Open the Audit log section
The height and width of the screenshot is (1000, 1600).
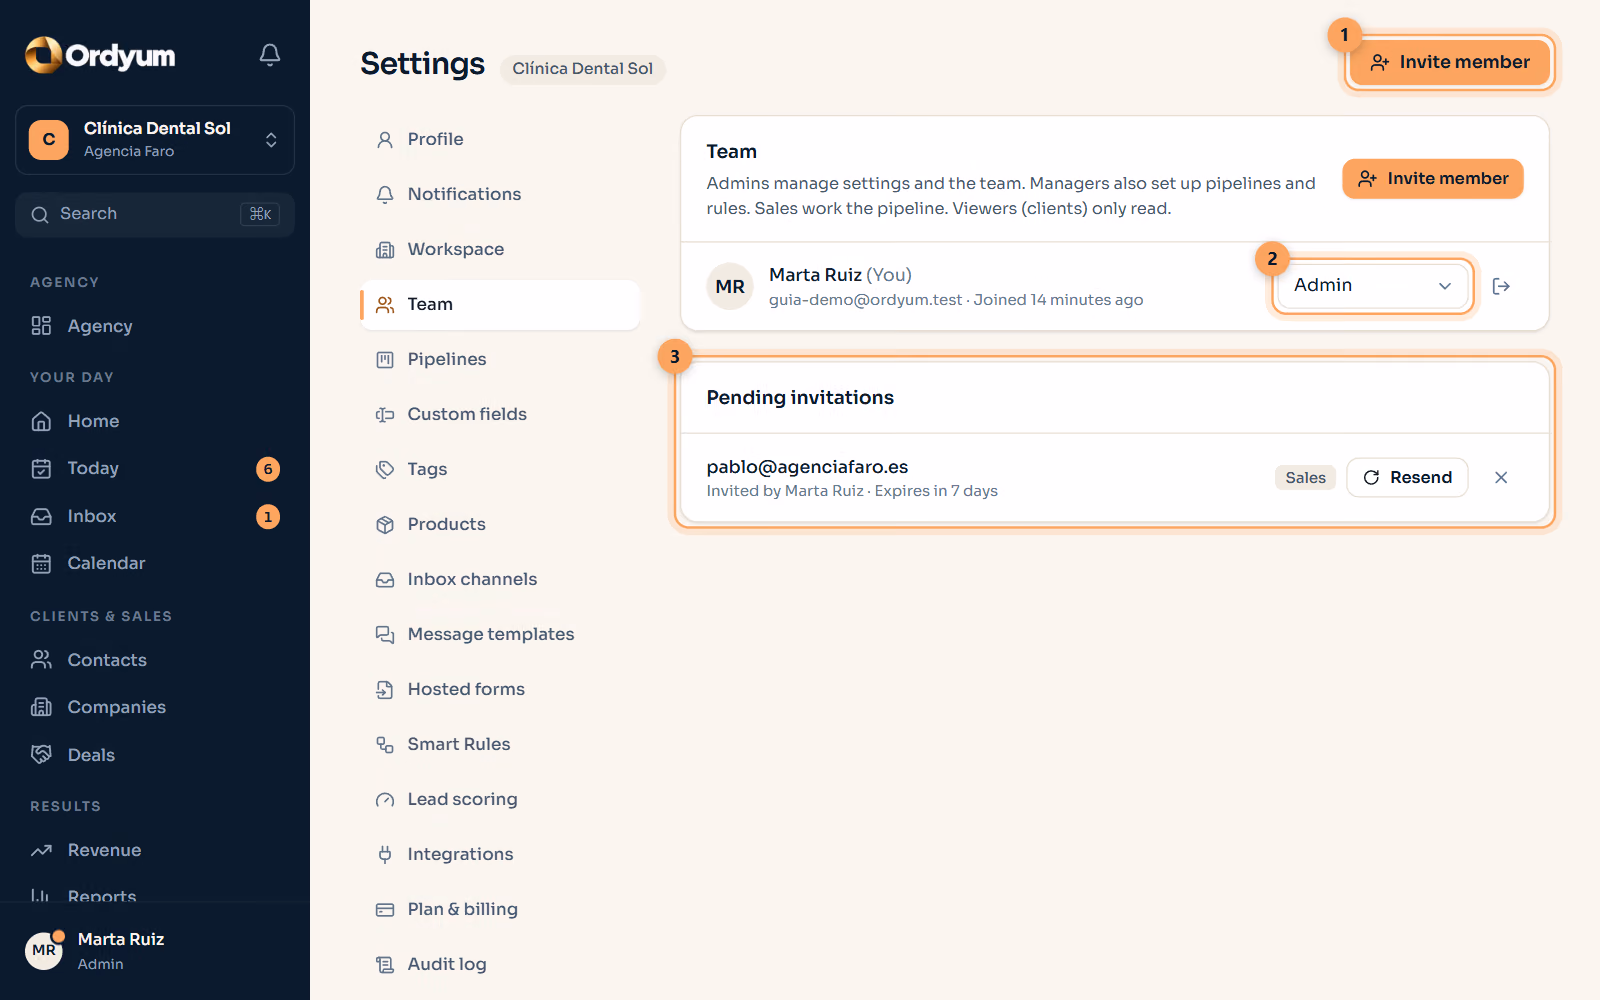pyautogui.click(x=500, y=964)
